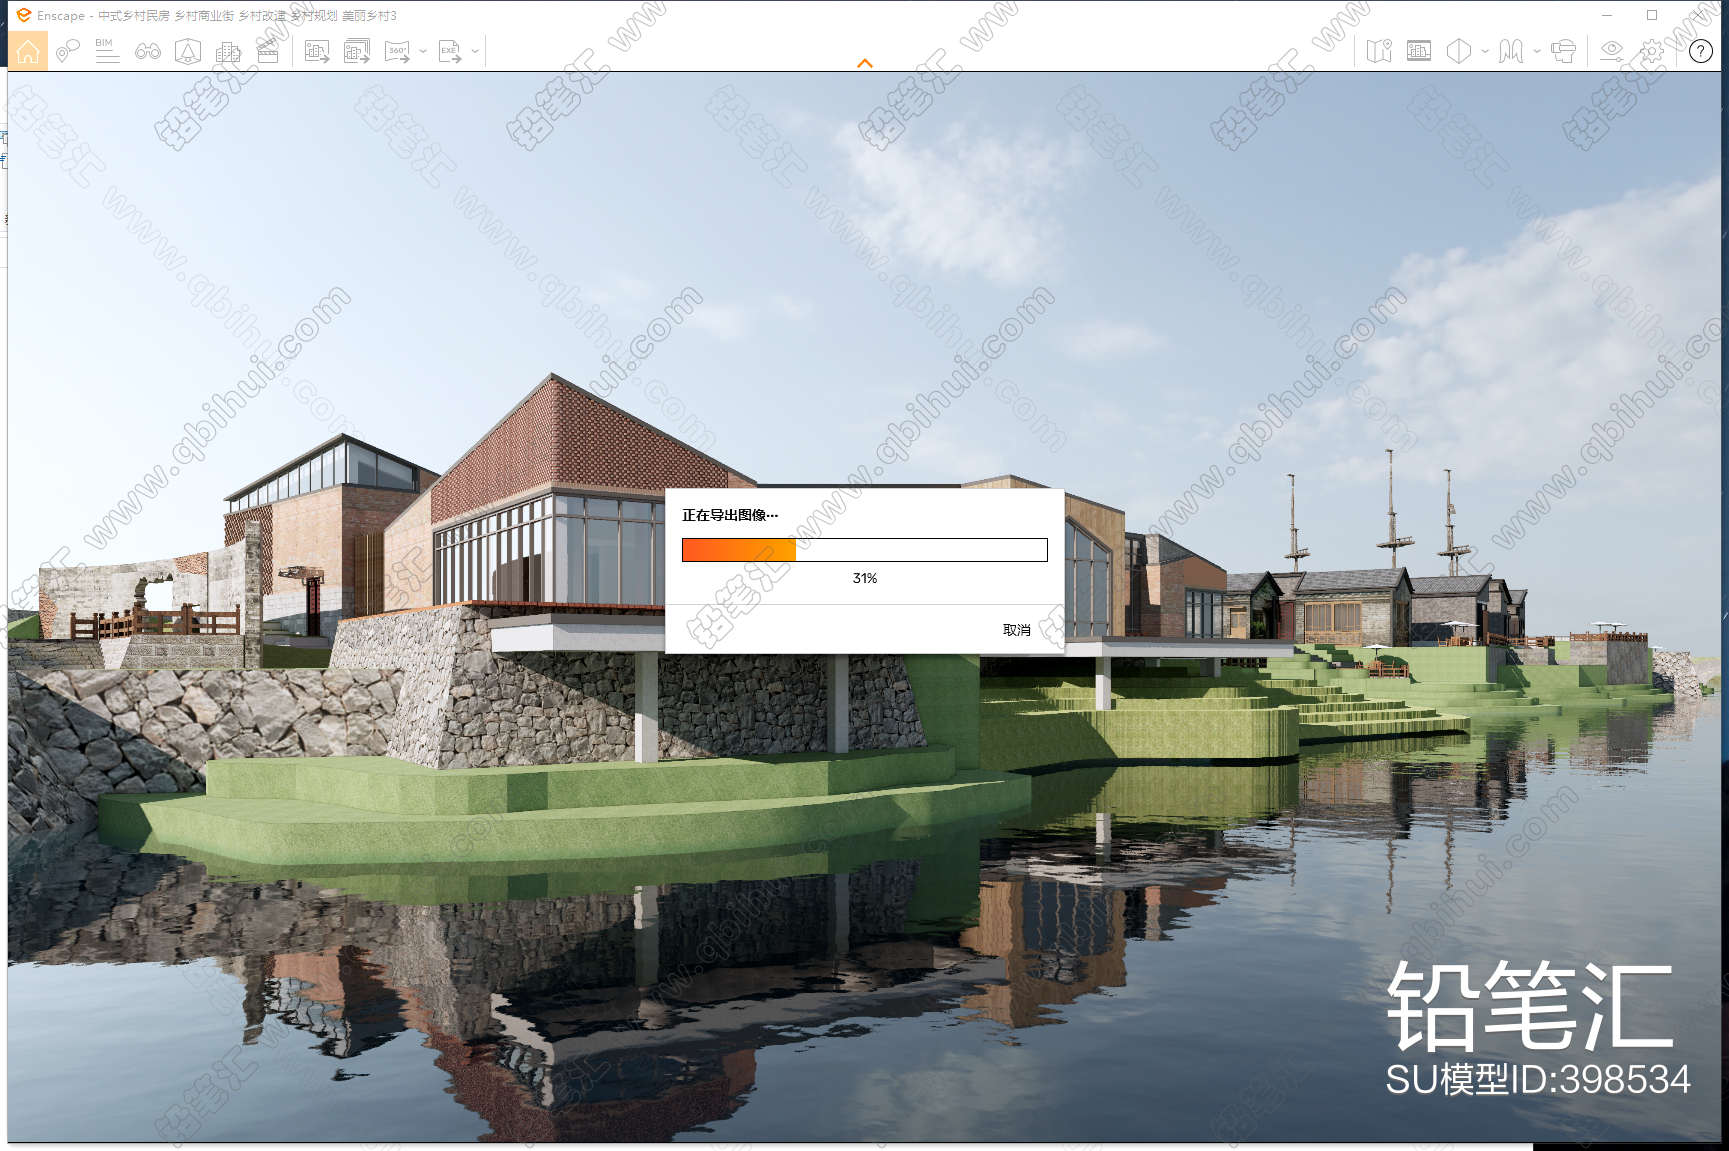Export standalone EXE file icon

pyautogui.click(x=450, y=51)
